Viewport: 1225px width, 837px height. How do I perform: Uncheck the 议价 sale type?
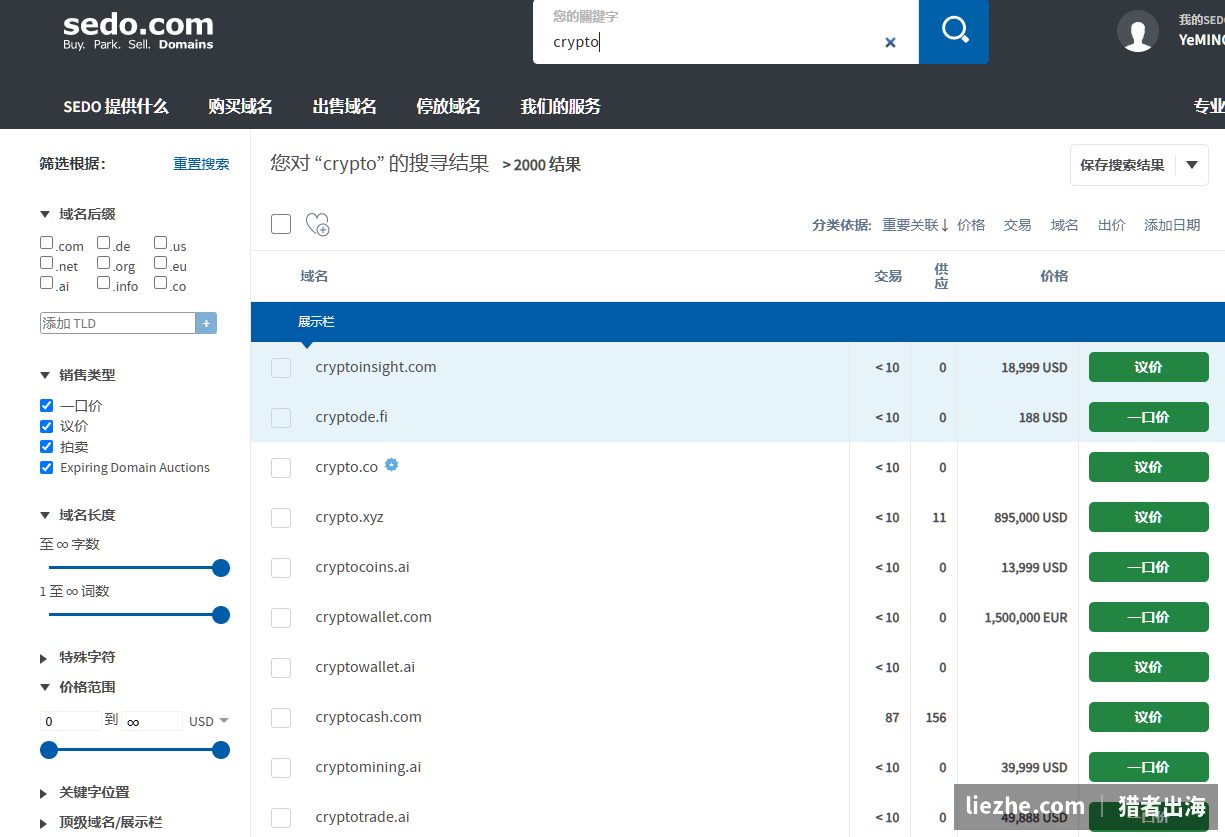click(46, 426)
